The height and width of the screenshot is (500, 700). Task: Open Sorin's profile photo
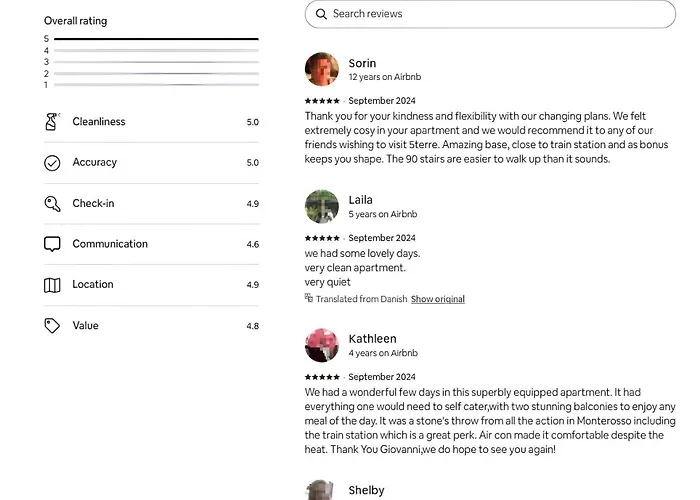click(322, 69)
